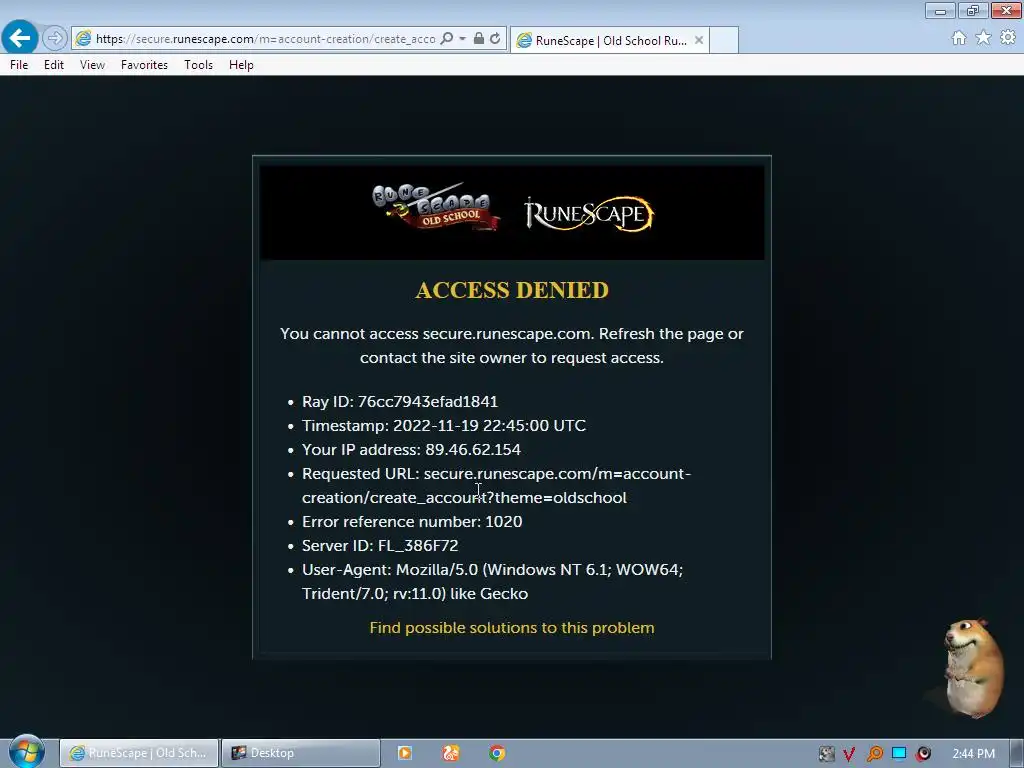Click Server ID FL_386F72 text
Screen dimensions: 1024x768
coord(380,546)
